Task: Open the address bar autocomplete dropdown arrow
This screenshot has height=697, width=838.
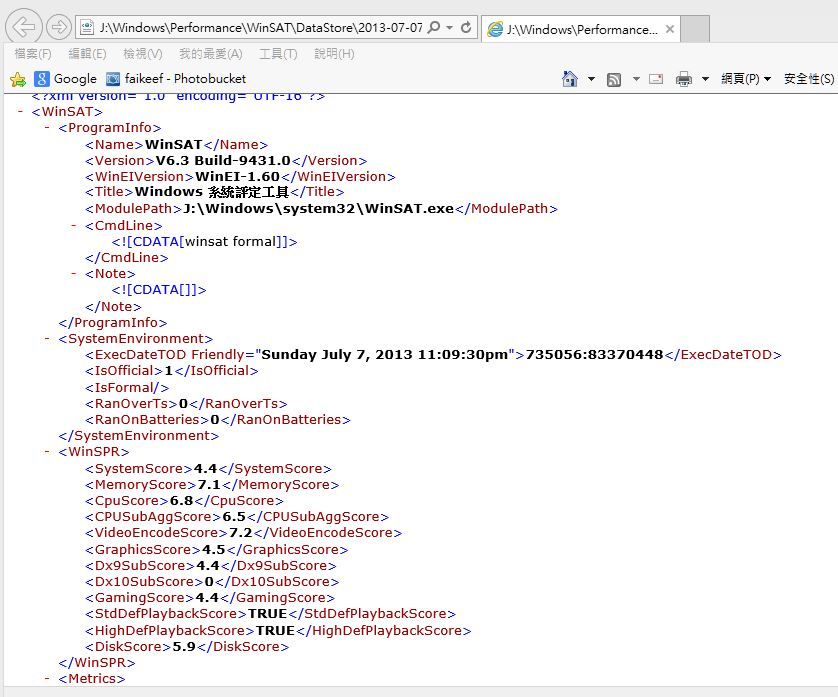Action: [449, 28]
